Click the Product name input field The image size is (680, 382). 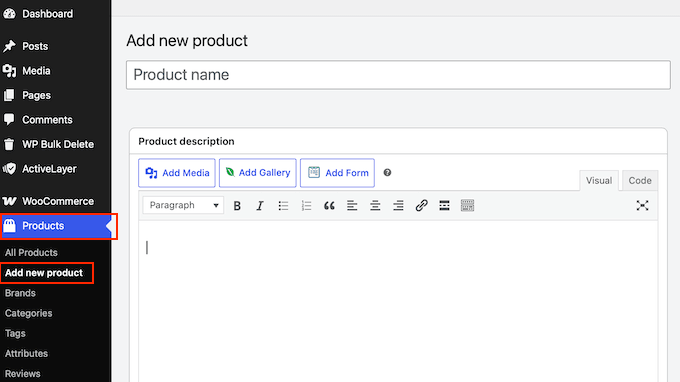(398, 75)
